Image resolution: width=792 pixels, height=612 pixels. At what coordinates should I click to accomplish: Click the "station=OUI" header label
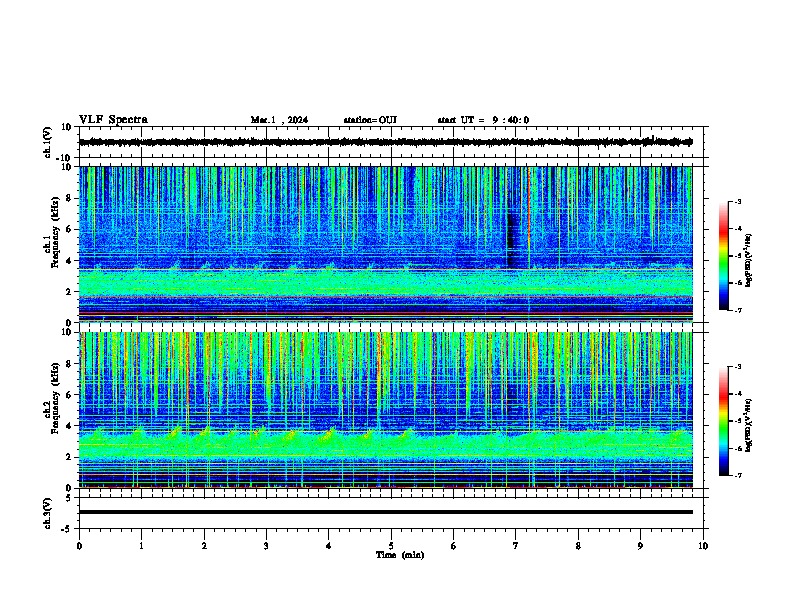click(x=370, y=120)
